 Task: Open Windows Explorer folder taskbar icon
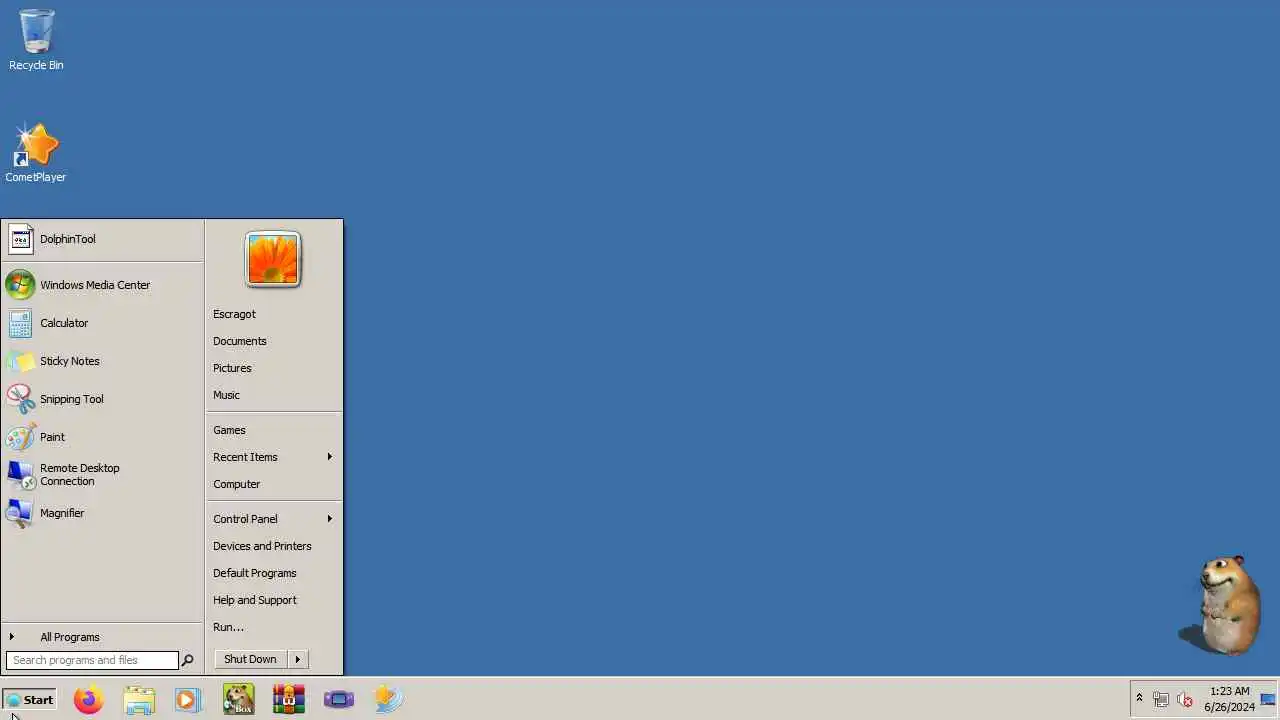click(139, 699)
